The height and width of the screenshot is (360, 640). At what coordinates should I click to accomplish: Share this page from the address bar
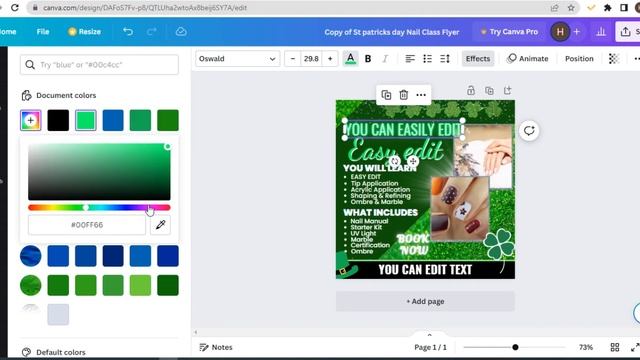[554, 8]
